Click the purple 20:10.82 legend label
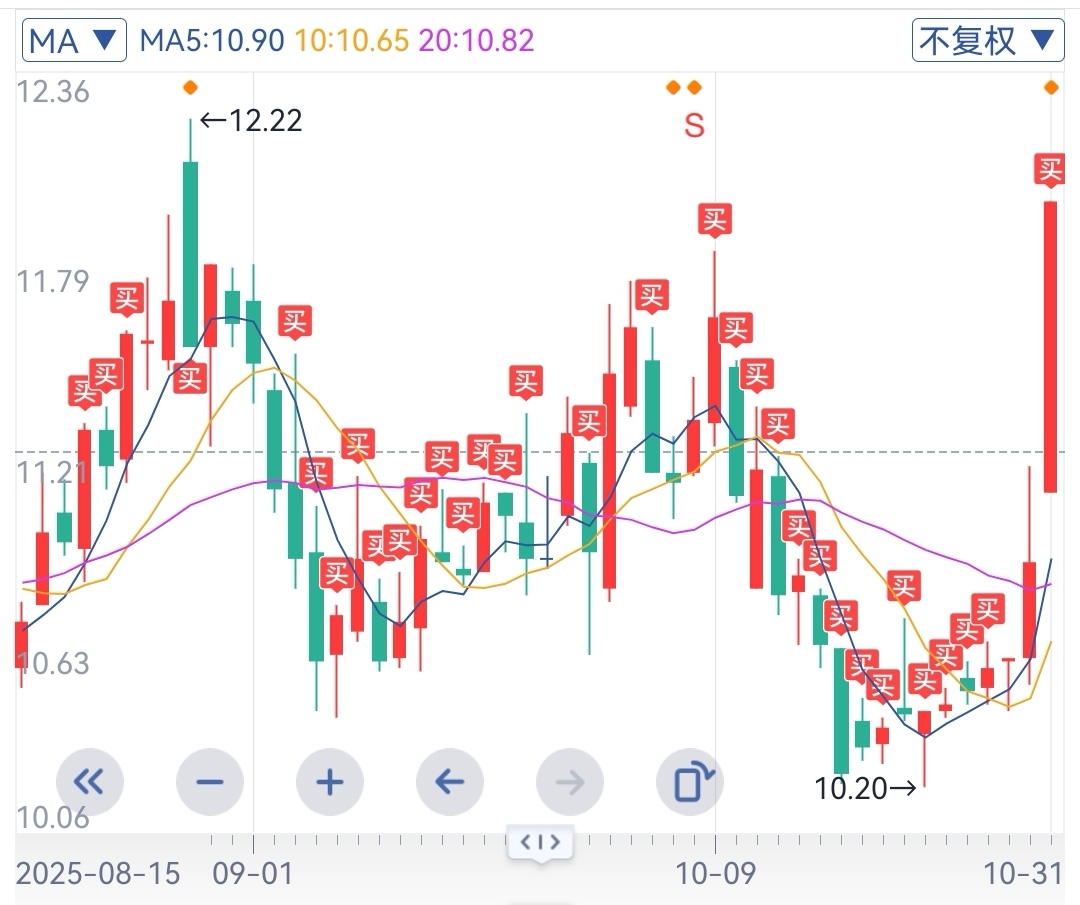The height and width of the screenshot is (905, 1080). pyautogui.click(x=477, y=40)
